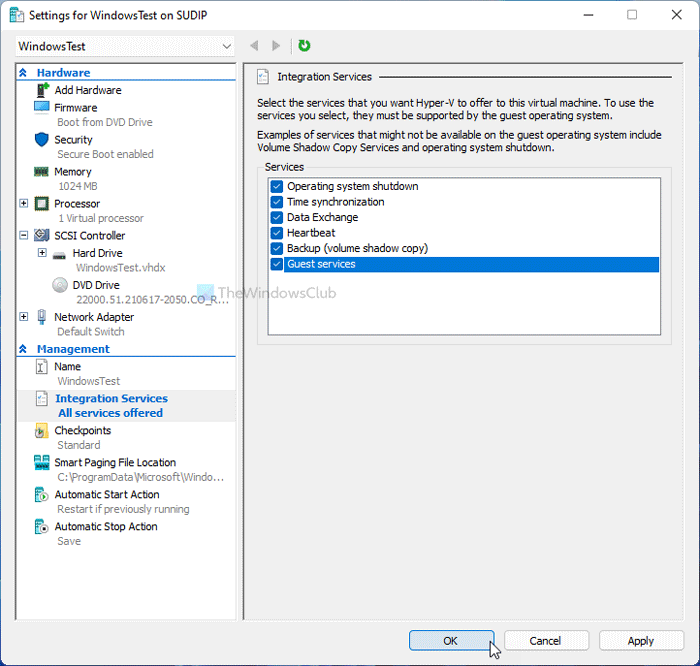Click the Processor icon
Image resolution: width=700 pixels, height=666 pixels.
pos(42,204)
